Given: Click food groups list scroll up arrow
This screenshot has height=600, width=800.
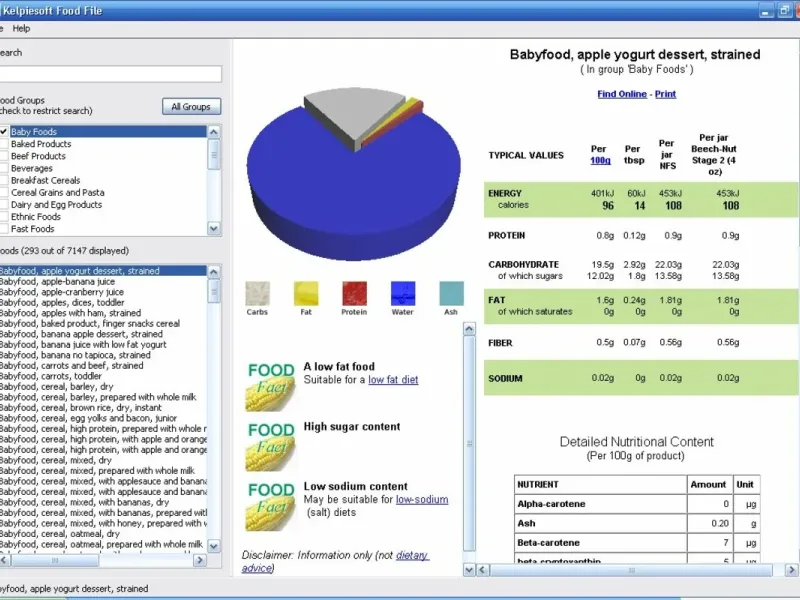Looking at the screenshot, I should point(214,132).
